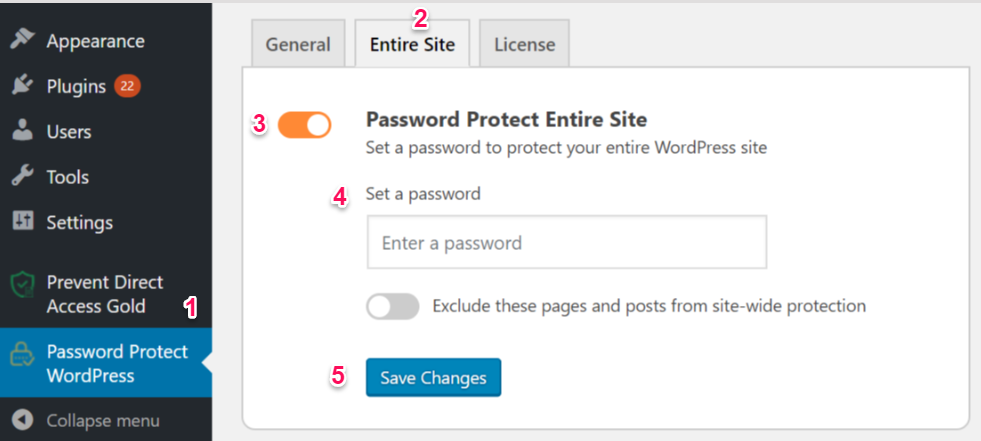Click the Users person icon
This screenshot has height=441, width=981.
click(23, 131)
